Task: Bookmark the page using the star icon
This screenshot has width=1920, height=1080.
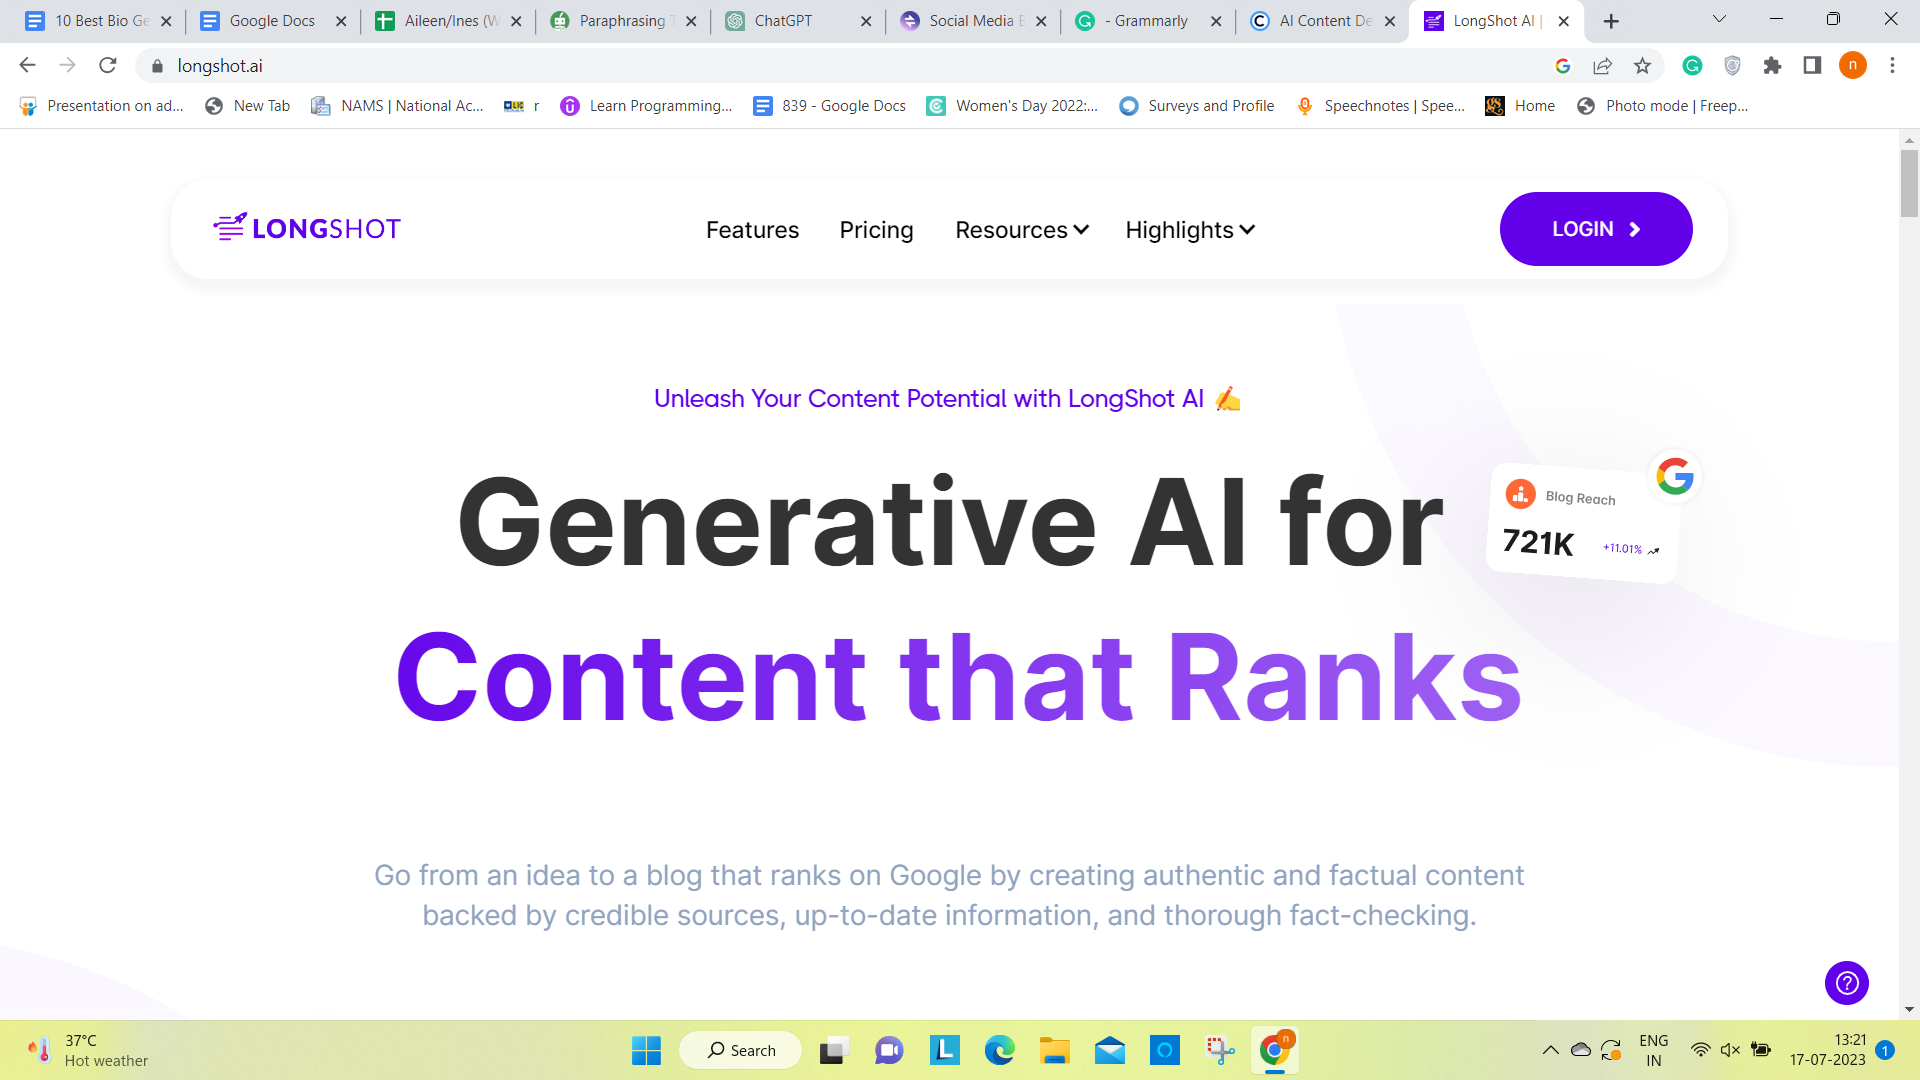Action: (x=1641, y=65)
